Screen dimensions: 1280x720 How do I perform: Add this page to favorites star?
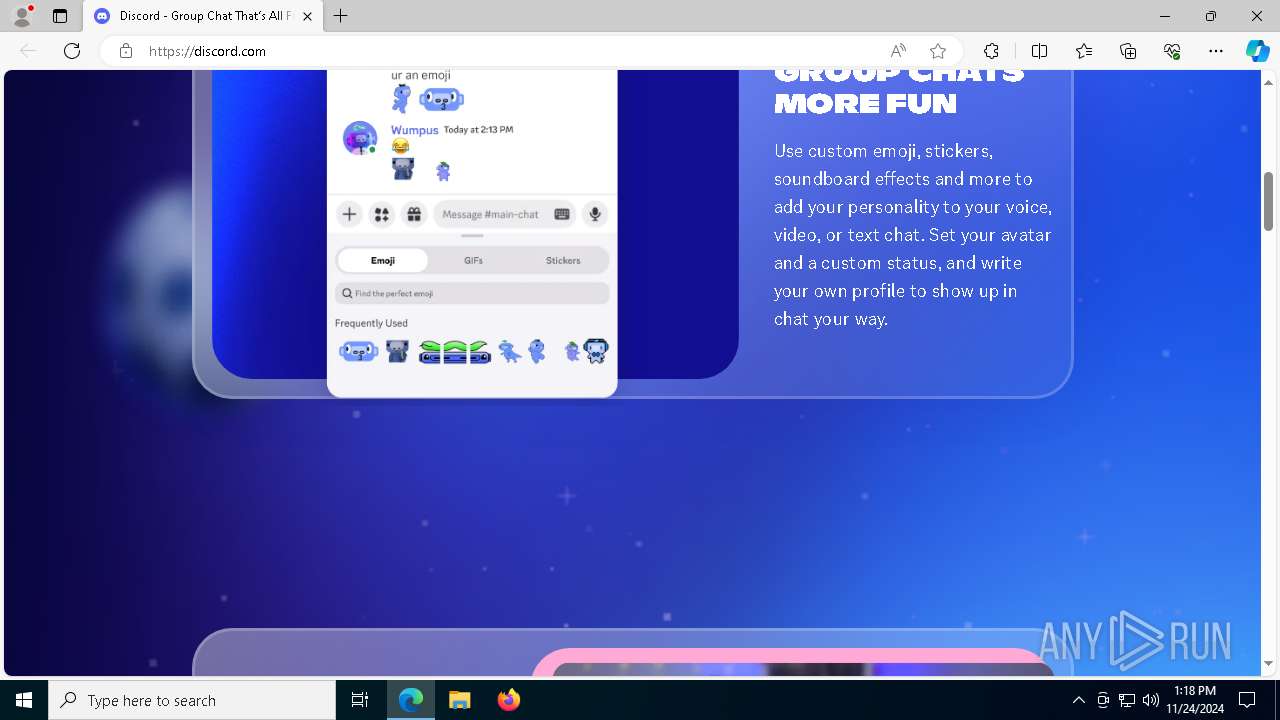point(938,51)
